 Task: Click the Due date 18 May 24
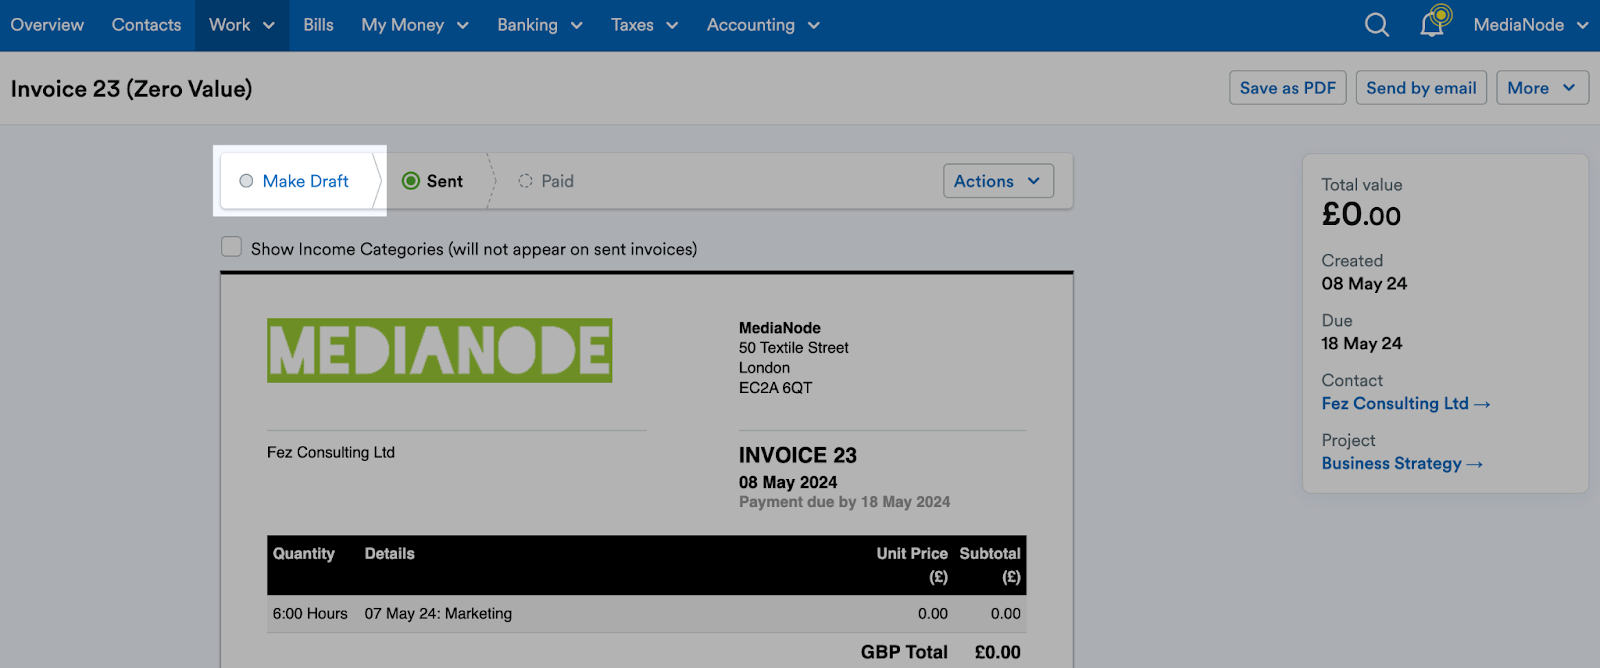1361,343
